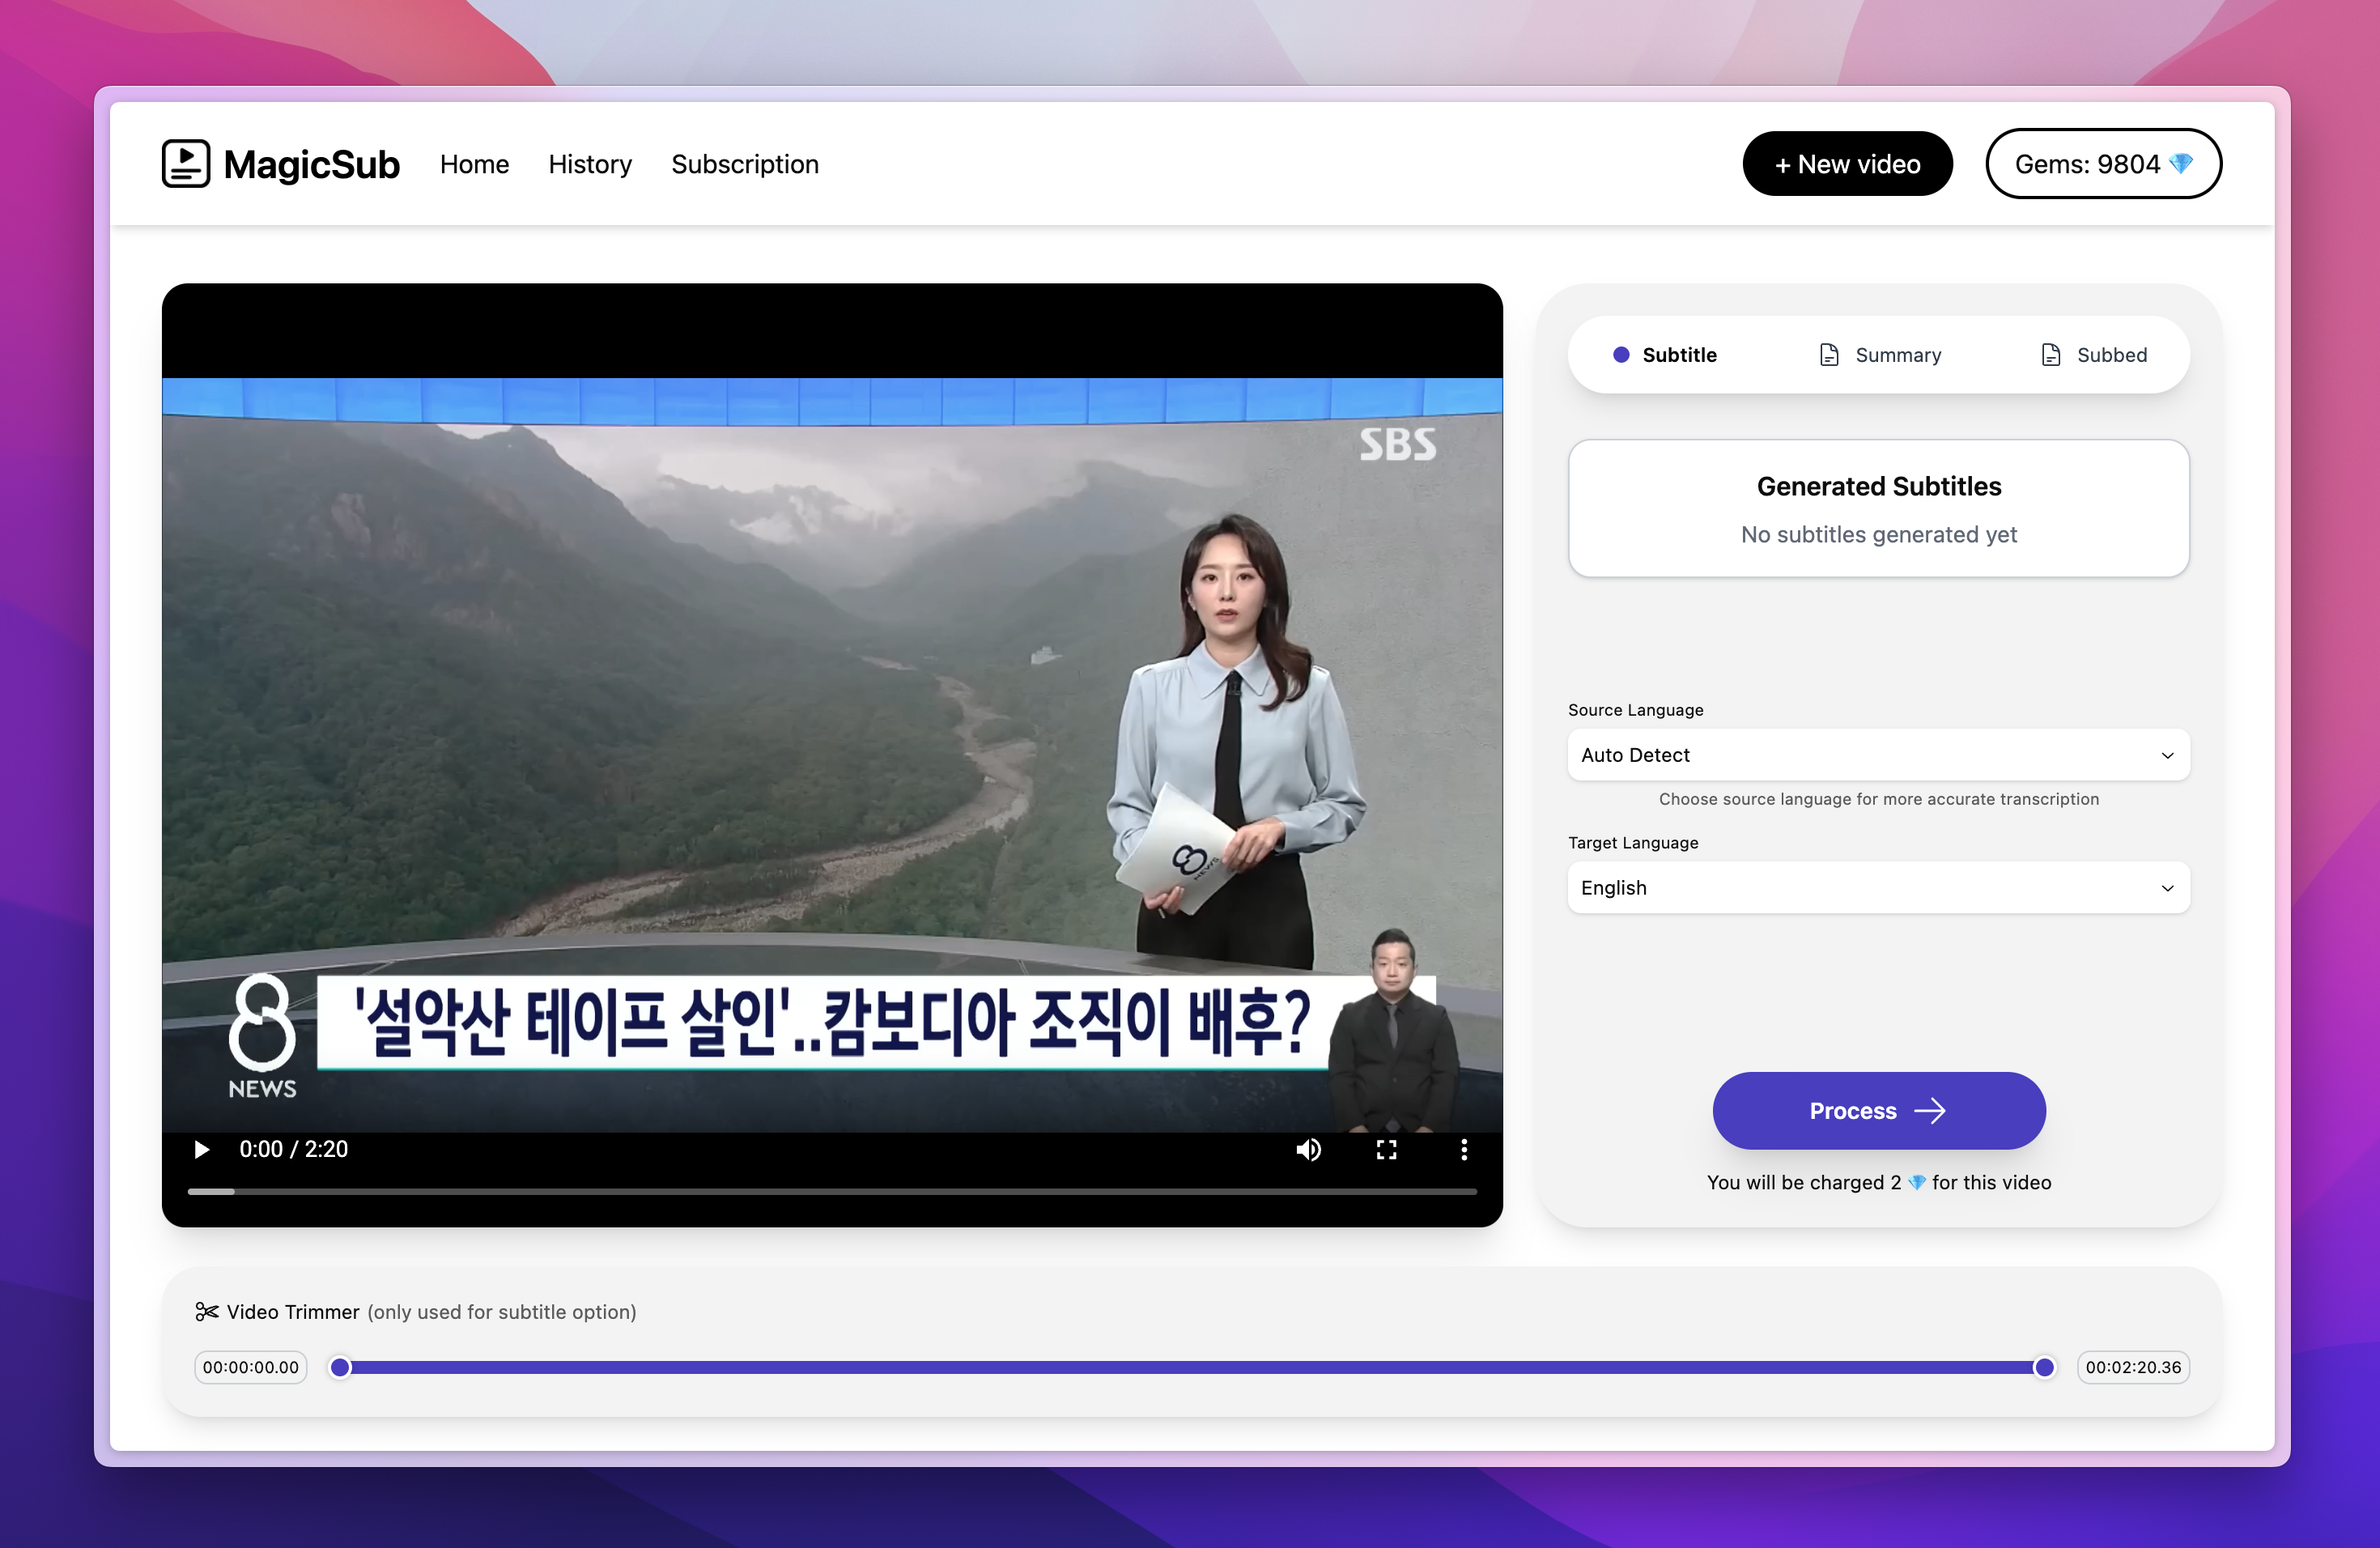Image resolution: width=2380 pixels, height=1548 pixels.
Task: Switch to the History page
Action: pos(590,163)
